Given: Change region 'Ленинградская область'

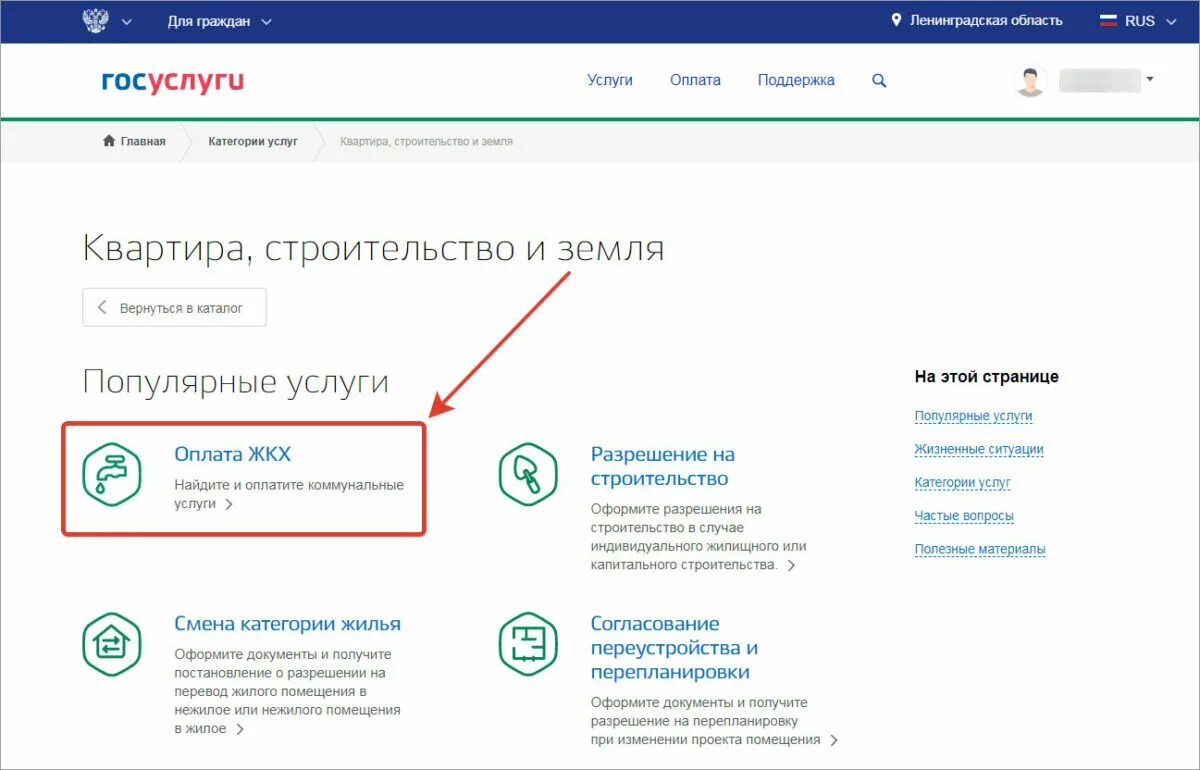Looking at the screenshot, I should point(985,20).
